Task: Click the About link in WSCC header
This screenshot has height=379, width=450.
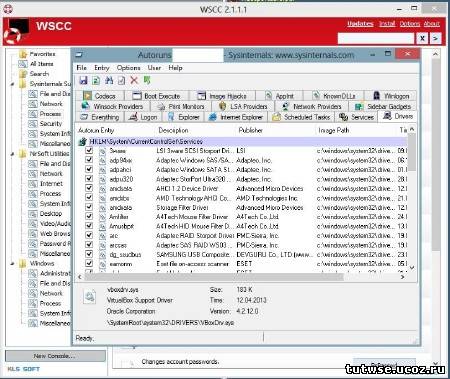Action: 432,24
